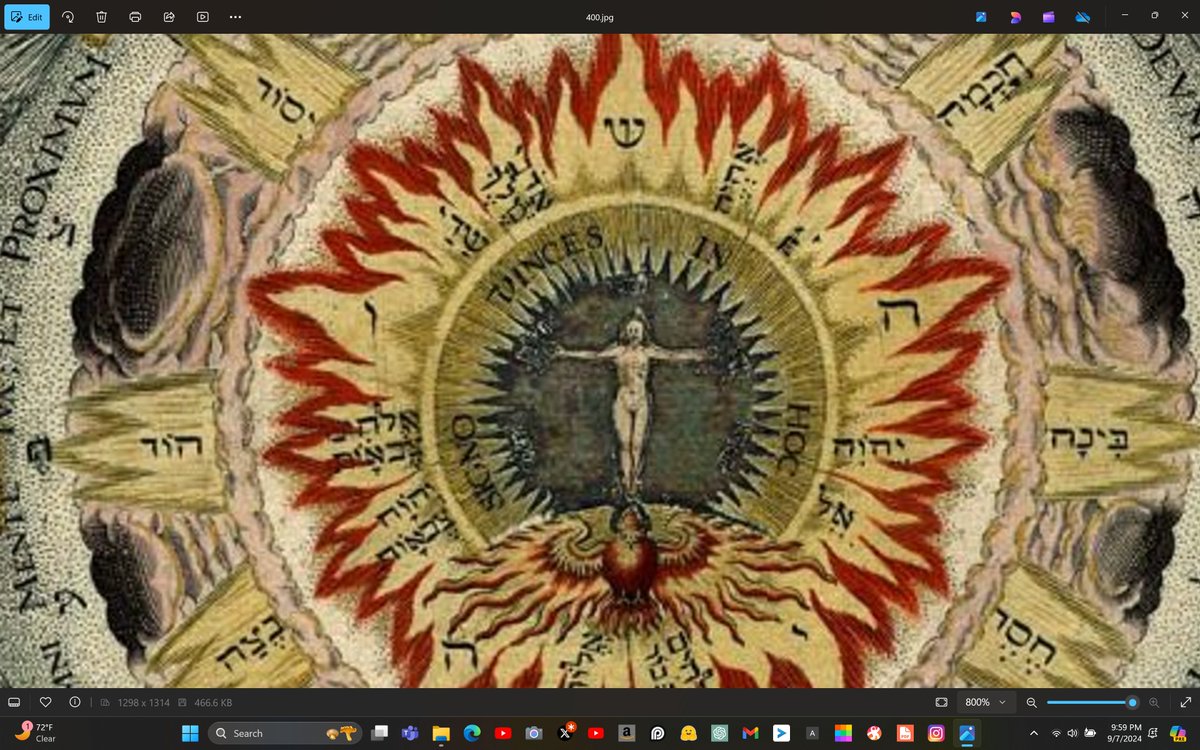Image resolution: width=1200 pixels, height=750 pixels.
Task: Adjust the zoom slider handle
Action: tap(1132, 702)
